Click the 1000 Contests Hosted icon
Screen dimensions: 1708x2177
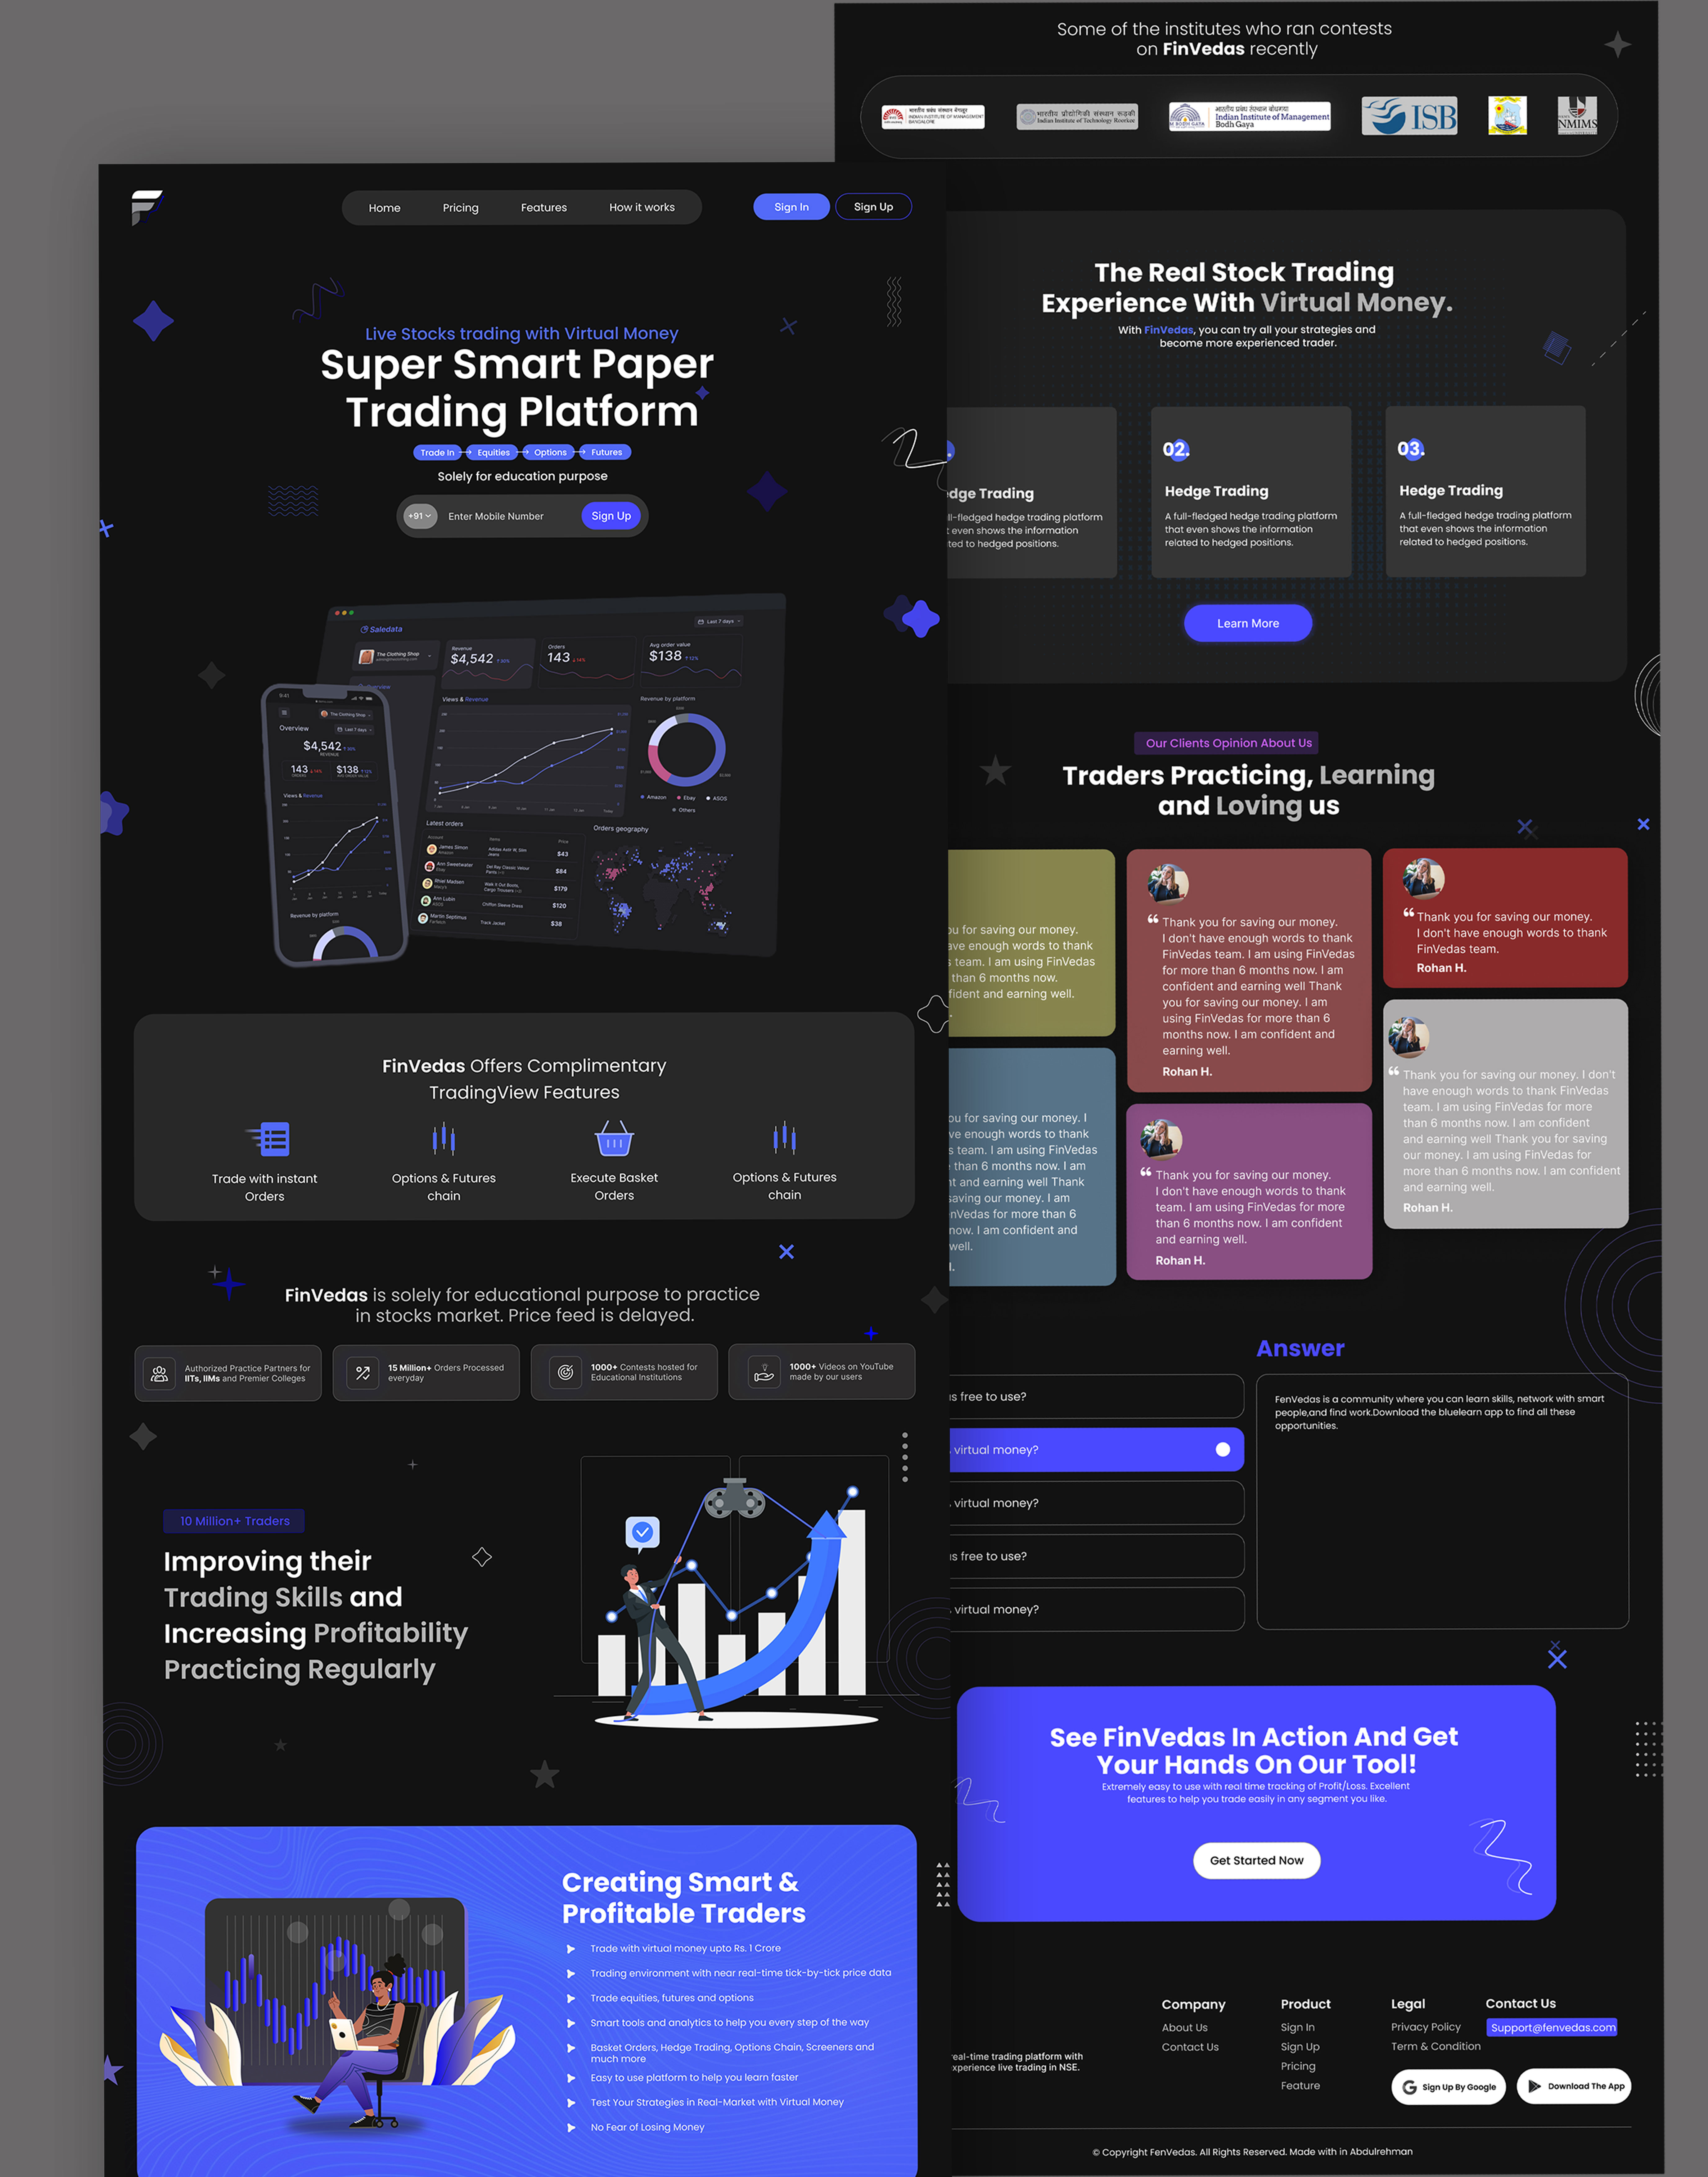click(562, 1373)
